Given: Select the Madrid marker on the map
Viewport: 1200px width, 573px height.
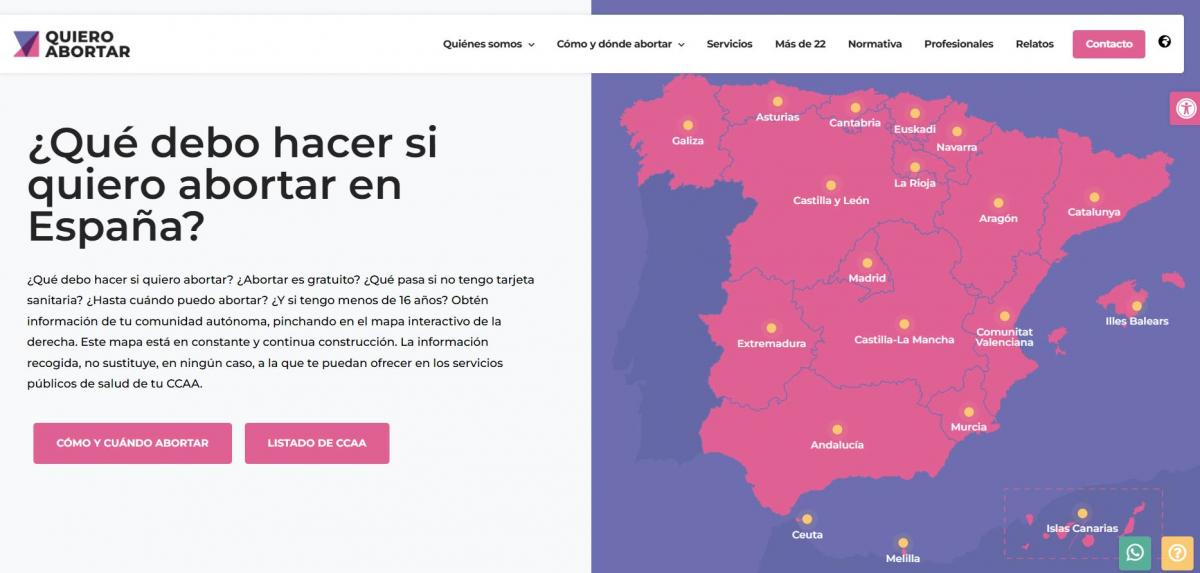Looking at the screenshot, I should (867, 264).
